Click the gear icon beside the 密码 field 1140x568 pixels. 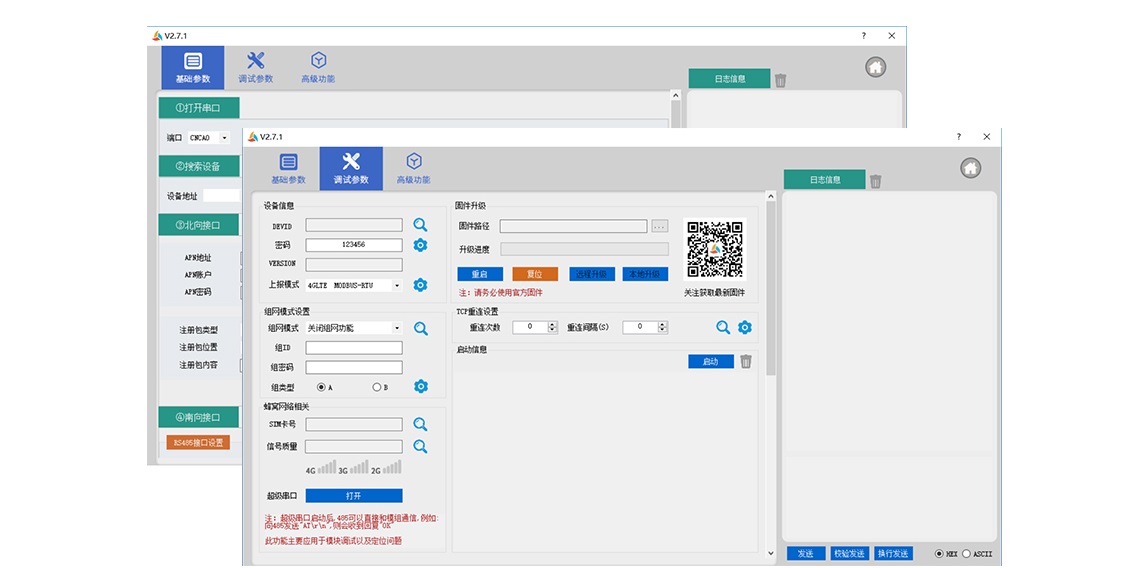tap(420, 245)
